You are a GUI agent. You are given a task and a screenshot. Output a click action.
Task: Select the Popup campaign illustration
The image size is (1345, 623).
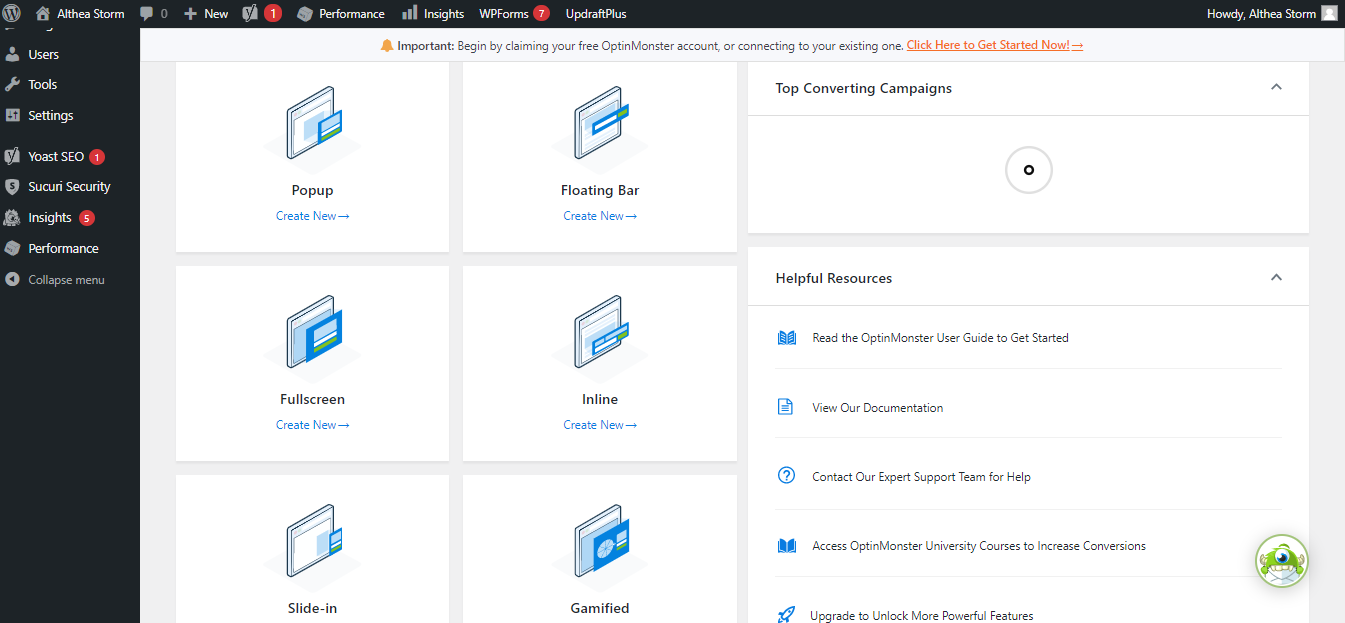pos(312,129)
